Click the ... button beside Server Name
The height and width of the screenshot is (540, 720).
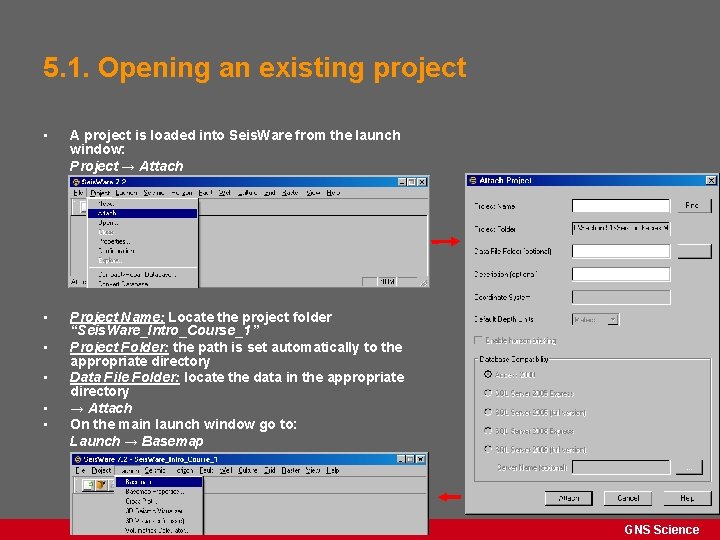pos(689,468)
